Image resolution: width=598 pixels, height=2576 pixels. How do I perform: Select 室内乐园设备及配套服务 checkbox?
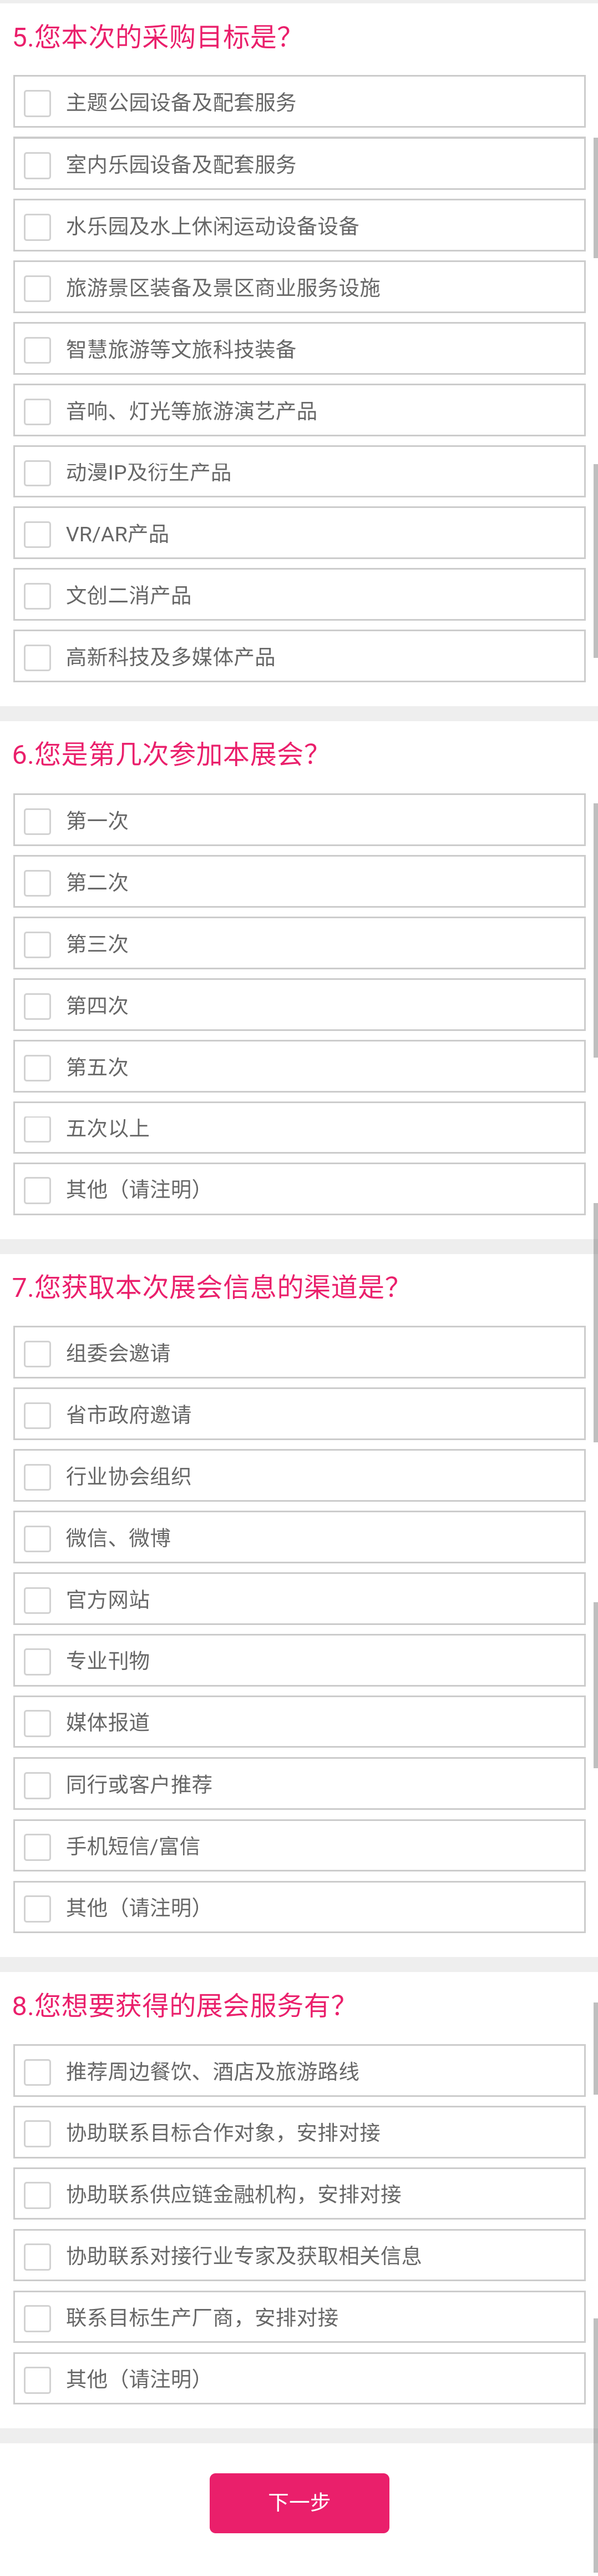[299, 164]
